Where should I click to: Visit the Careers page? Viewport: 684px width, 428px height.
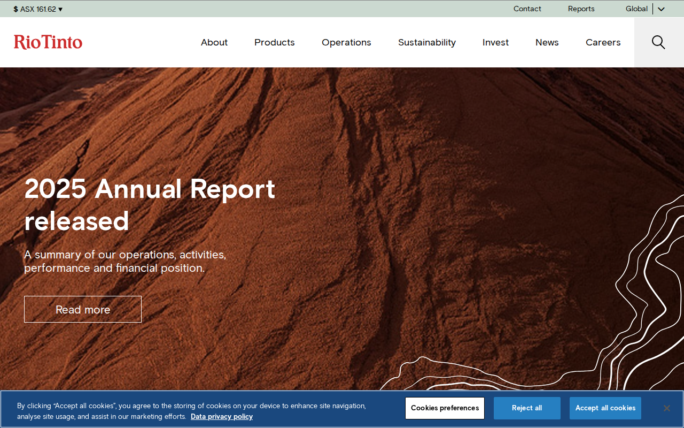pyautogui.click(x=603, y=42)
